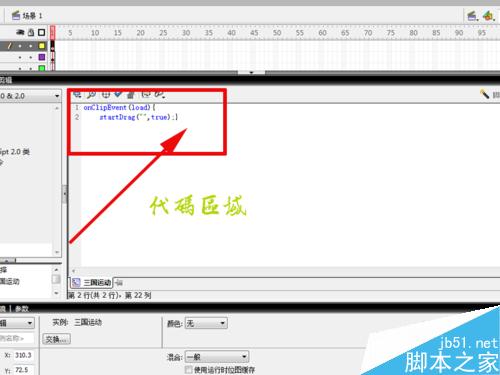Click the Auto format icon

(x=131, y=95)
